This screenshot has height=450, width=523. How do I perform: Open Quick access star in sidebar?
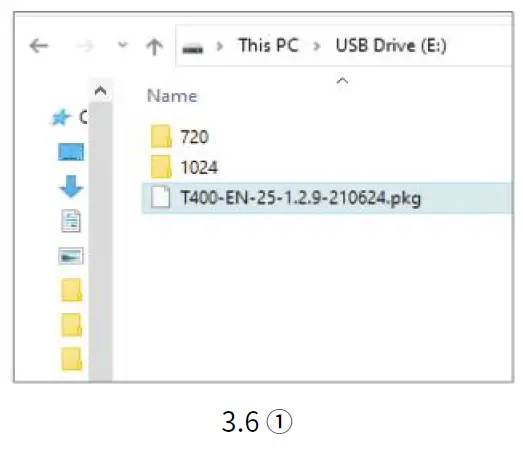pyautogui.click(x=61, y=117)
